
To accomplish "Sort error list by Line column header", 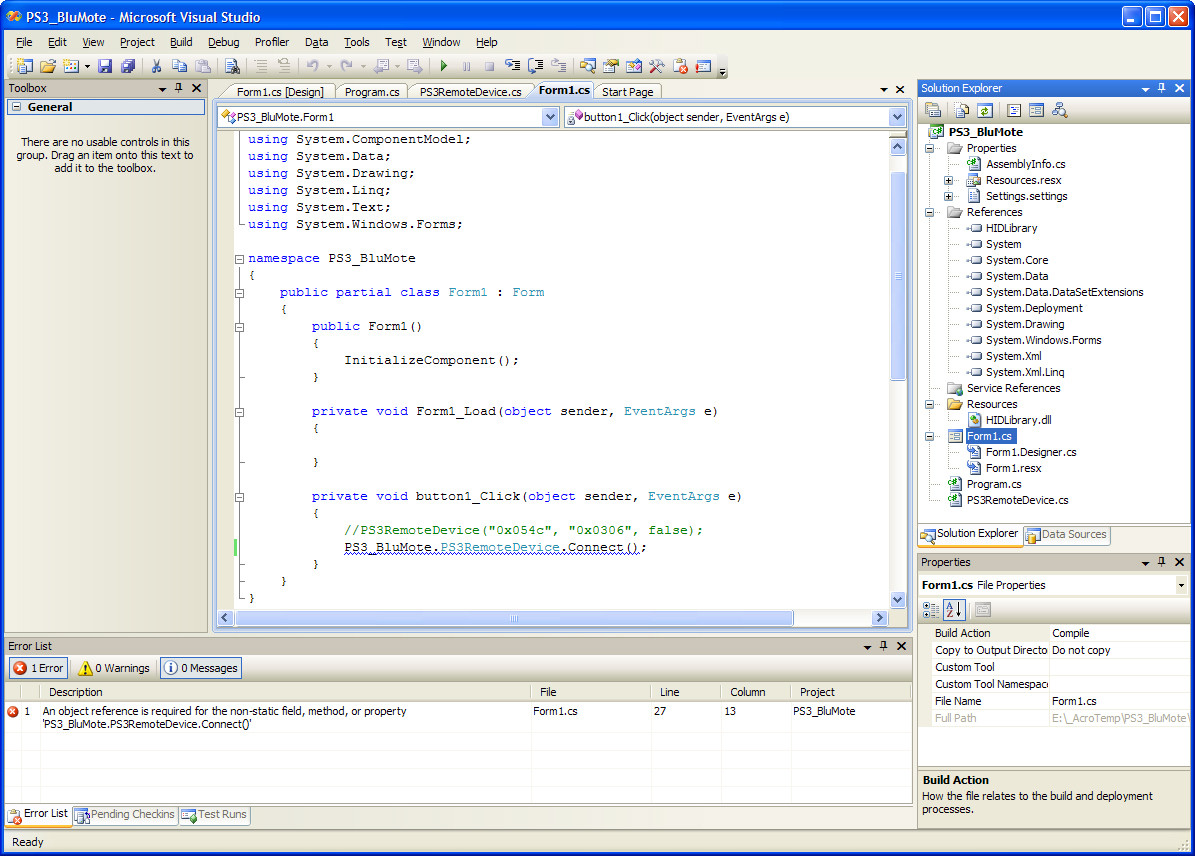I will point(686,692).
